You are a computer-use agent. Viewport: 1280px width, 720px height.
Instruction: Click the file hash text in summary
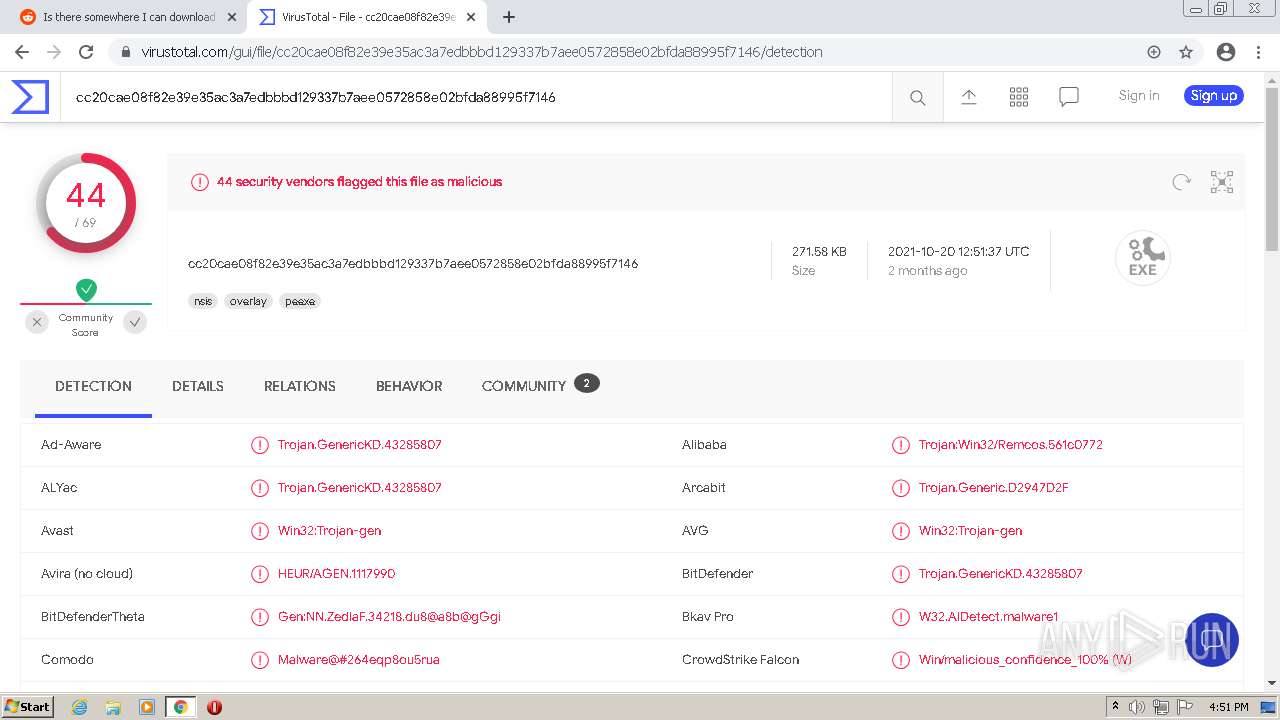coord(413,264)
